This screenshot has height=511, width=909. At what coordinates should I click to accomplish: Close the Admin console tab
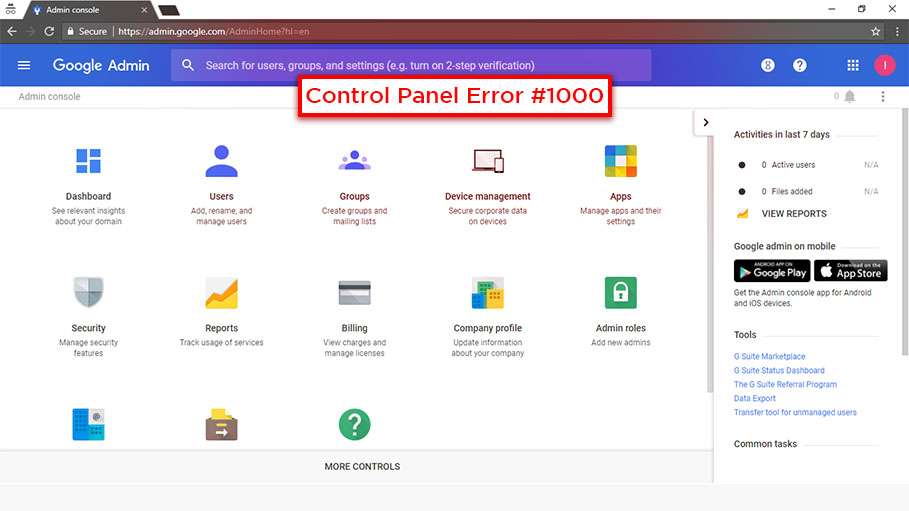coord(144,10)
